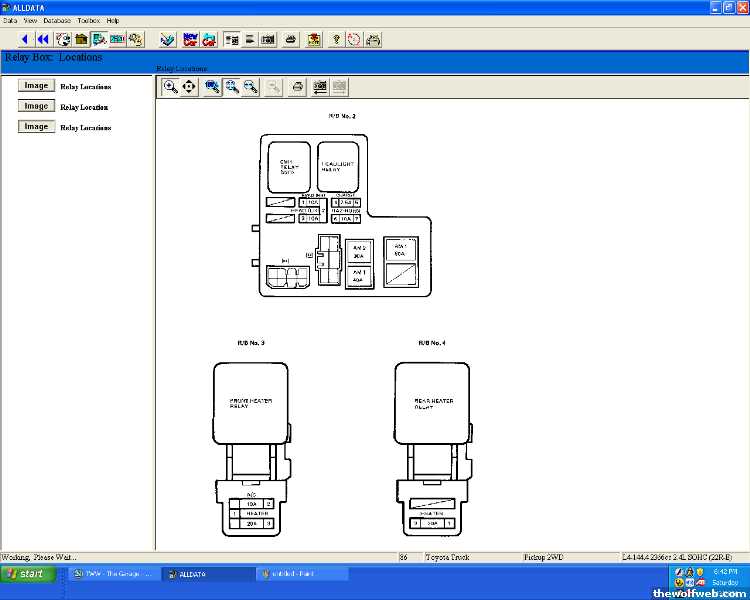Click the first Image button
The width and height of the screenshot is (750, 600).
[x=36, y=86]
